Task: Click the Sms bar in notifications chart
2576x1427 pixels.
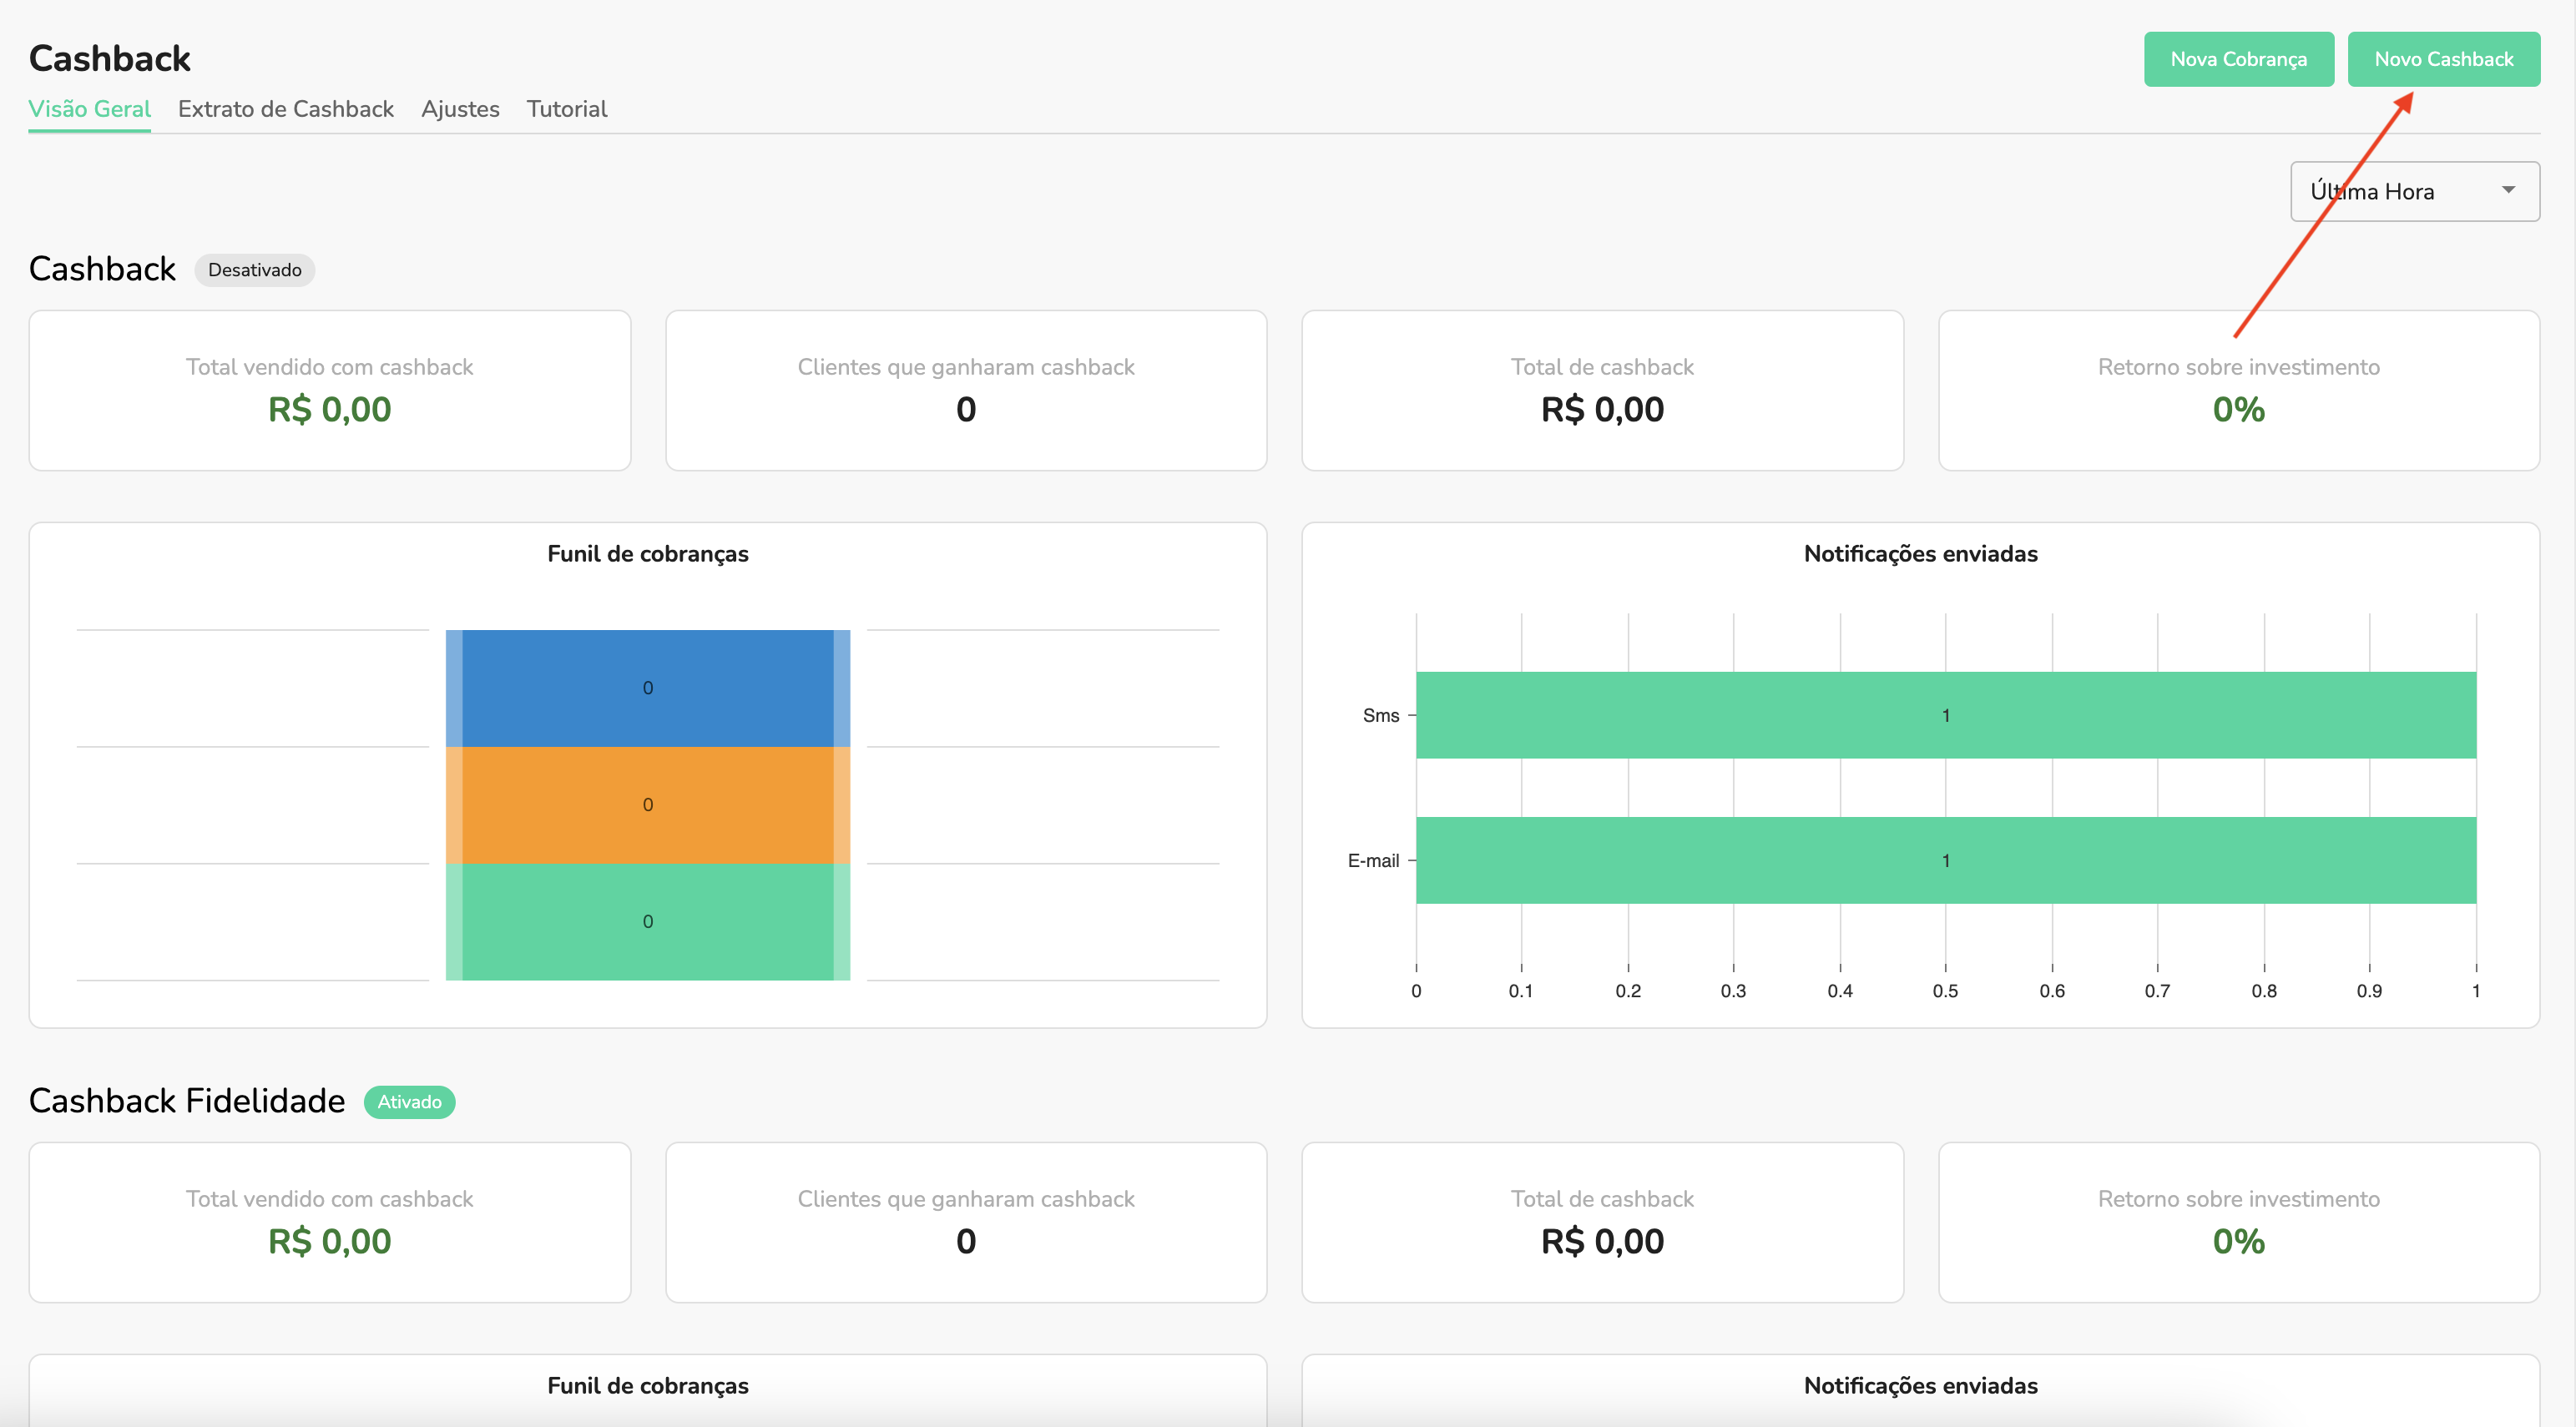Action: click(x=1945, y=715)
